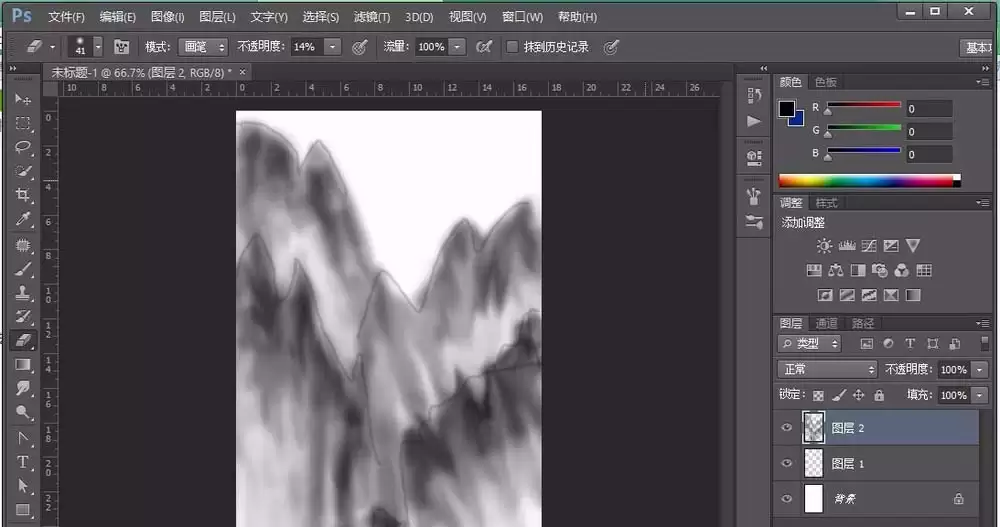Image resolution: width=1000 pixels, height=527 pixels.
Task: Click the background color swatch
Action: [797, 119]
